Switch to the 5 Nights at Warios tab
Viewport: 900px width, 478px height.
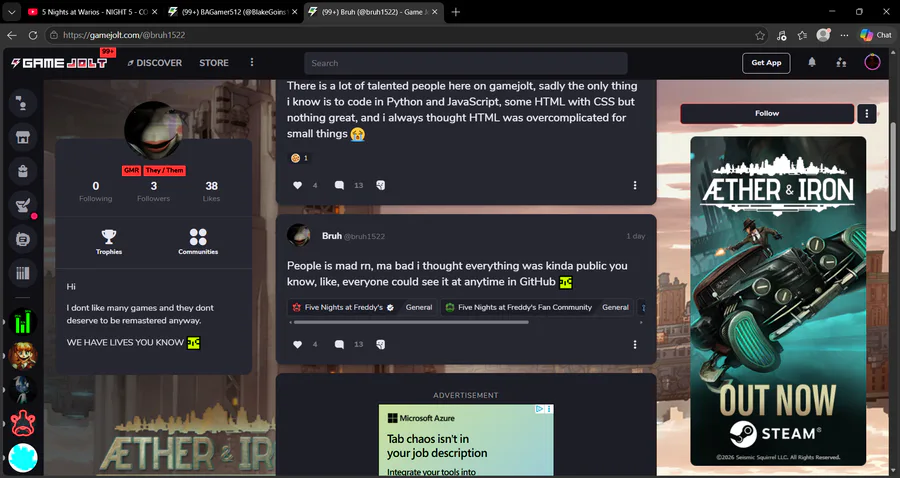92,11
